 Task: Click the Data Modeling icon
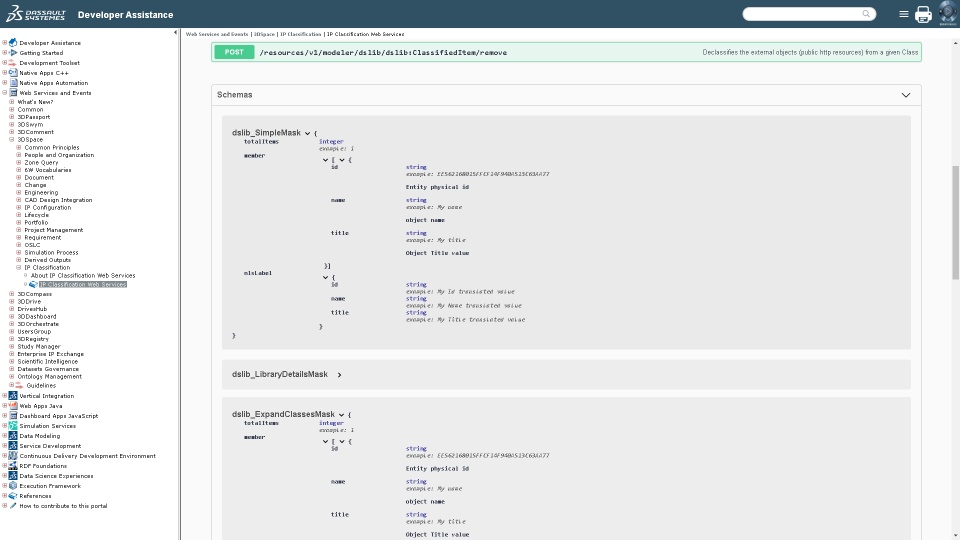pyautogui.click(x=13, y=435)
